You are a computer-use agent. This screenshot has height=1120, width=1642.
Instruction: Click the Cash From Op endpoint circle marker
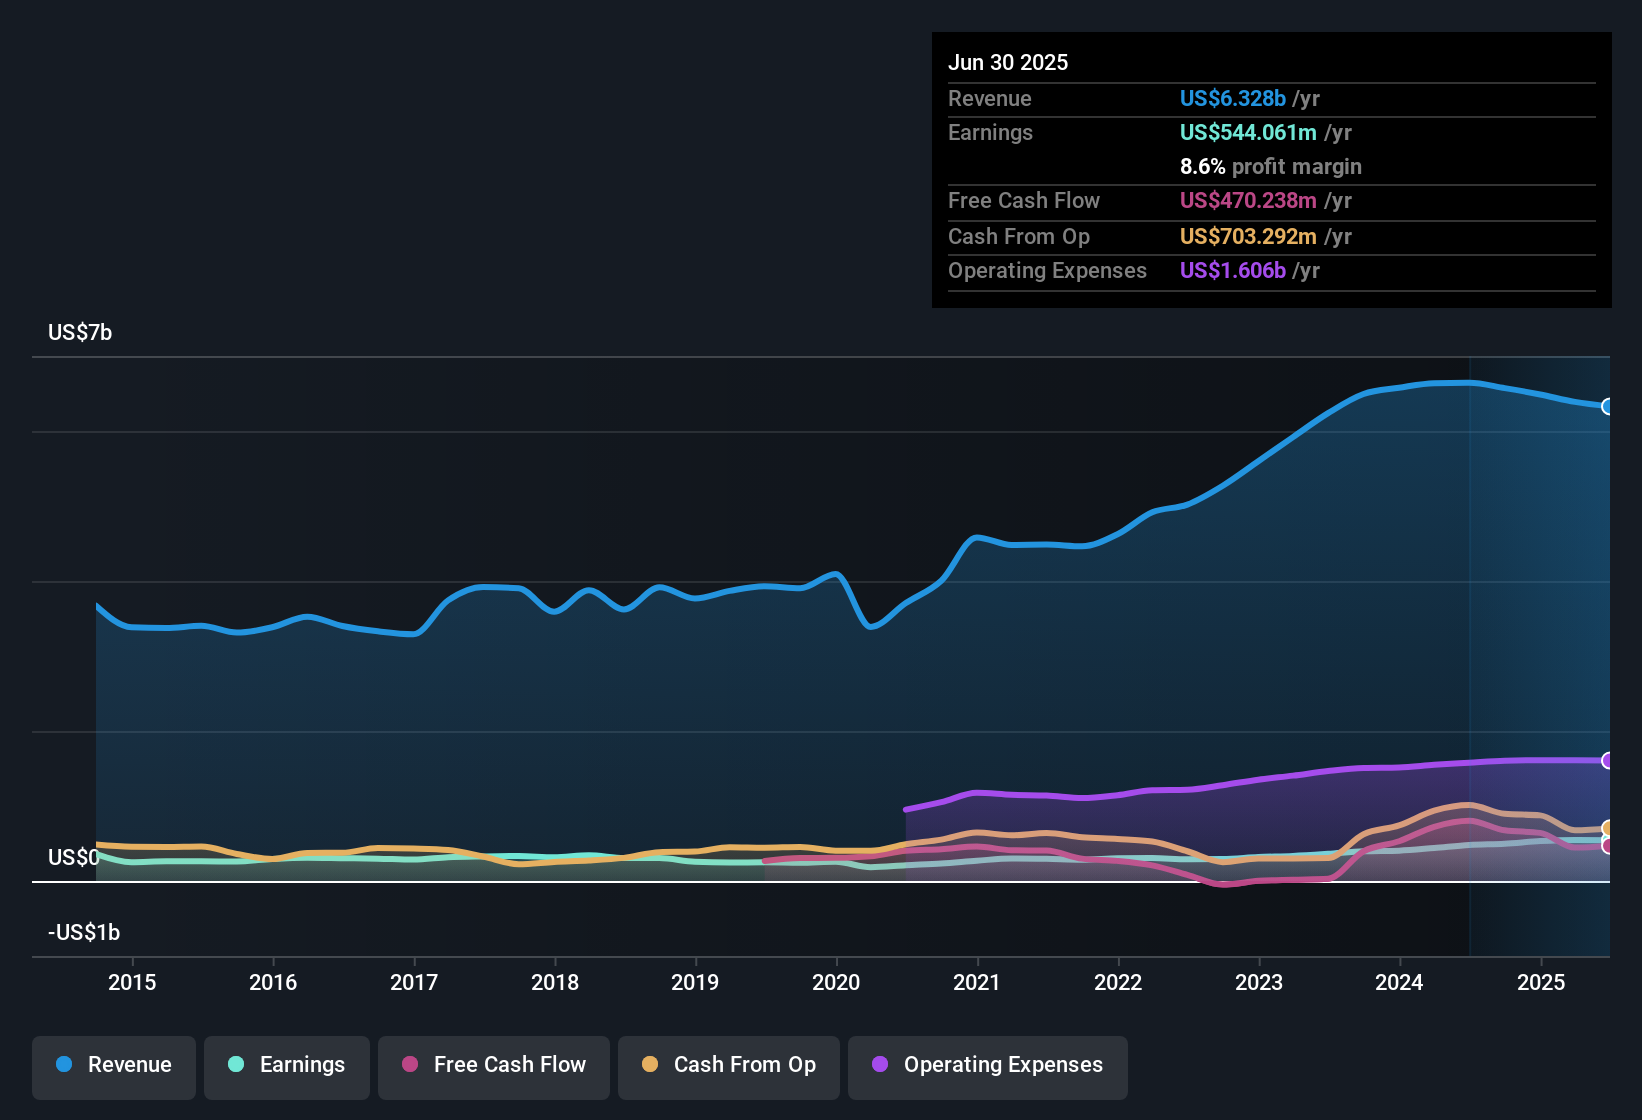[1608, 828]
